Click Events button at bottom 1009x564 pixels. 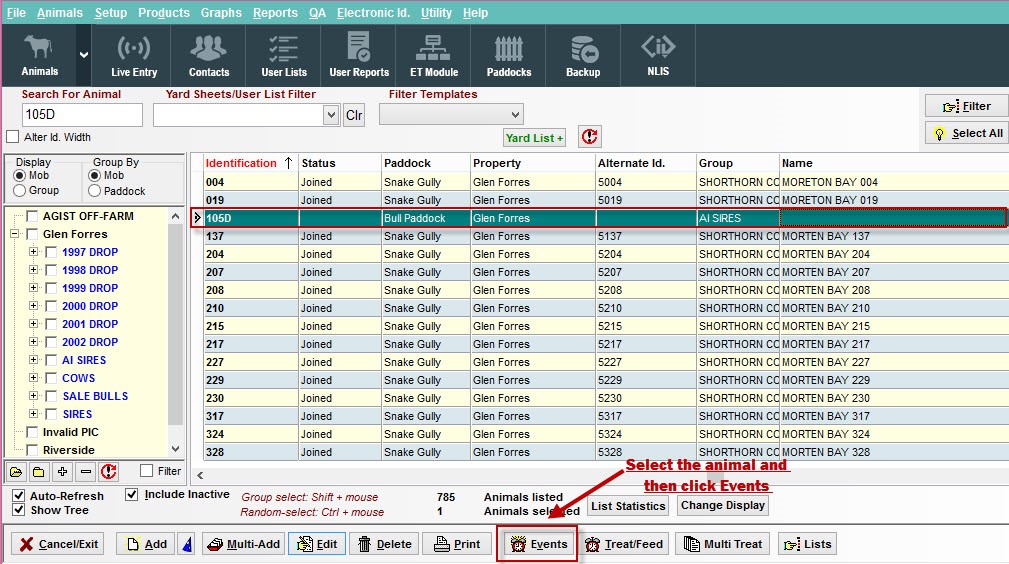[x=538, y=544]
